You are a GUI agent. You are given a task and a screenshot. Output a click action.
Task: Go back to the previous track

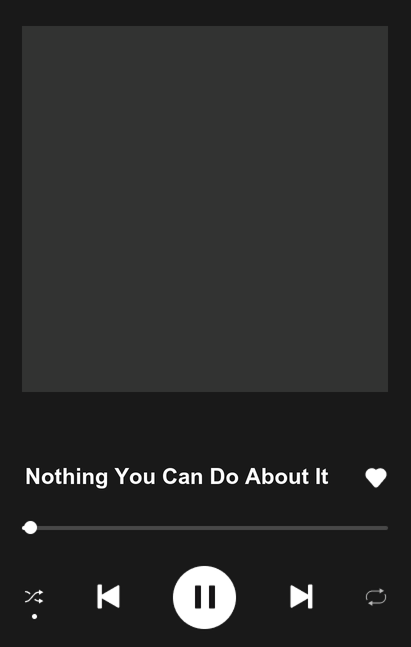pos(109,596)
